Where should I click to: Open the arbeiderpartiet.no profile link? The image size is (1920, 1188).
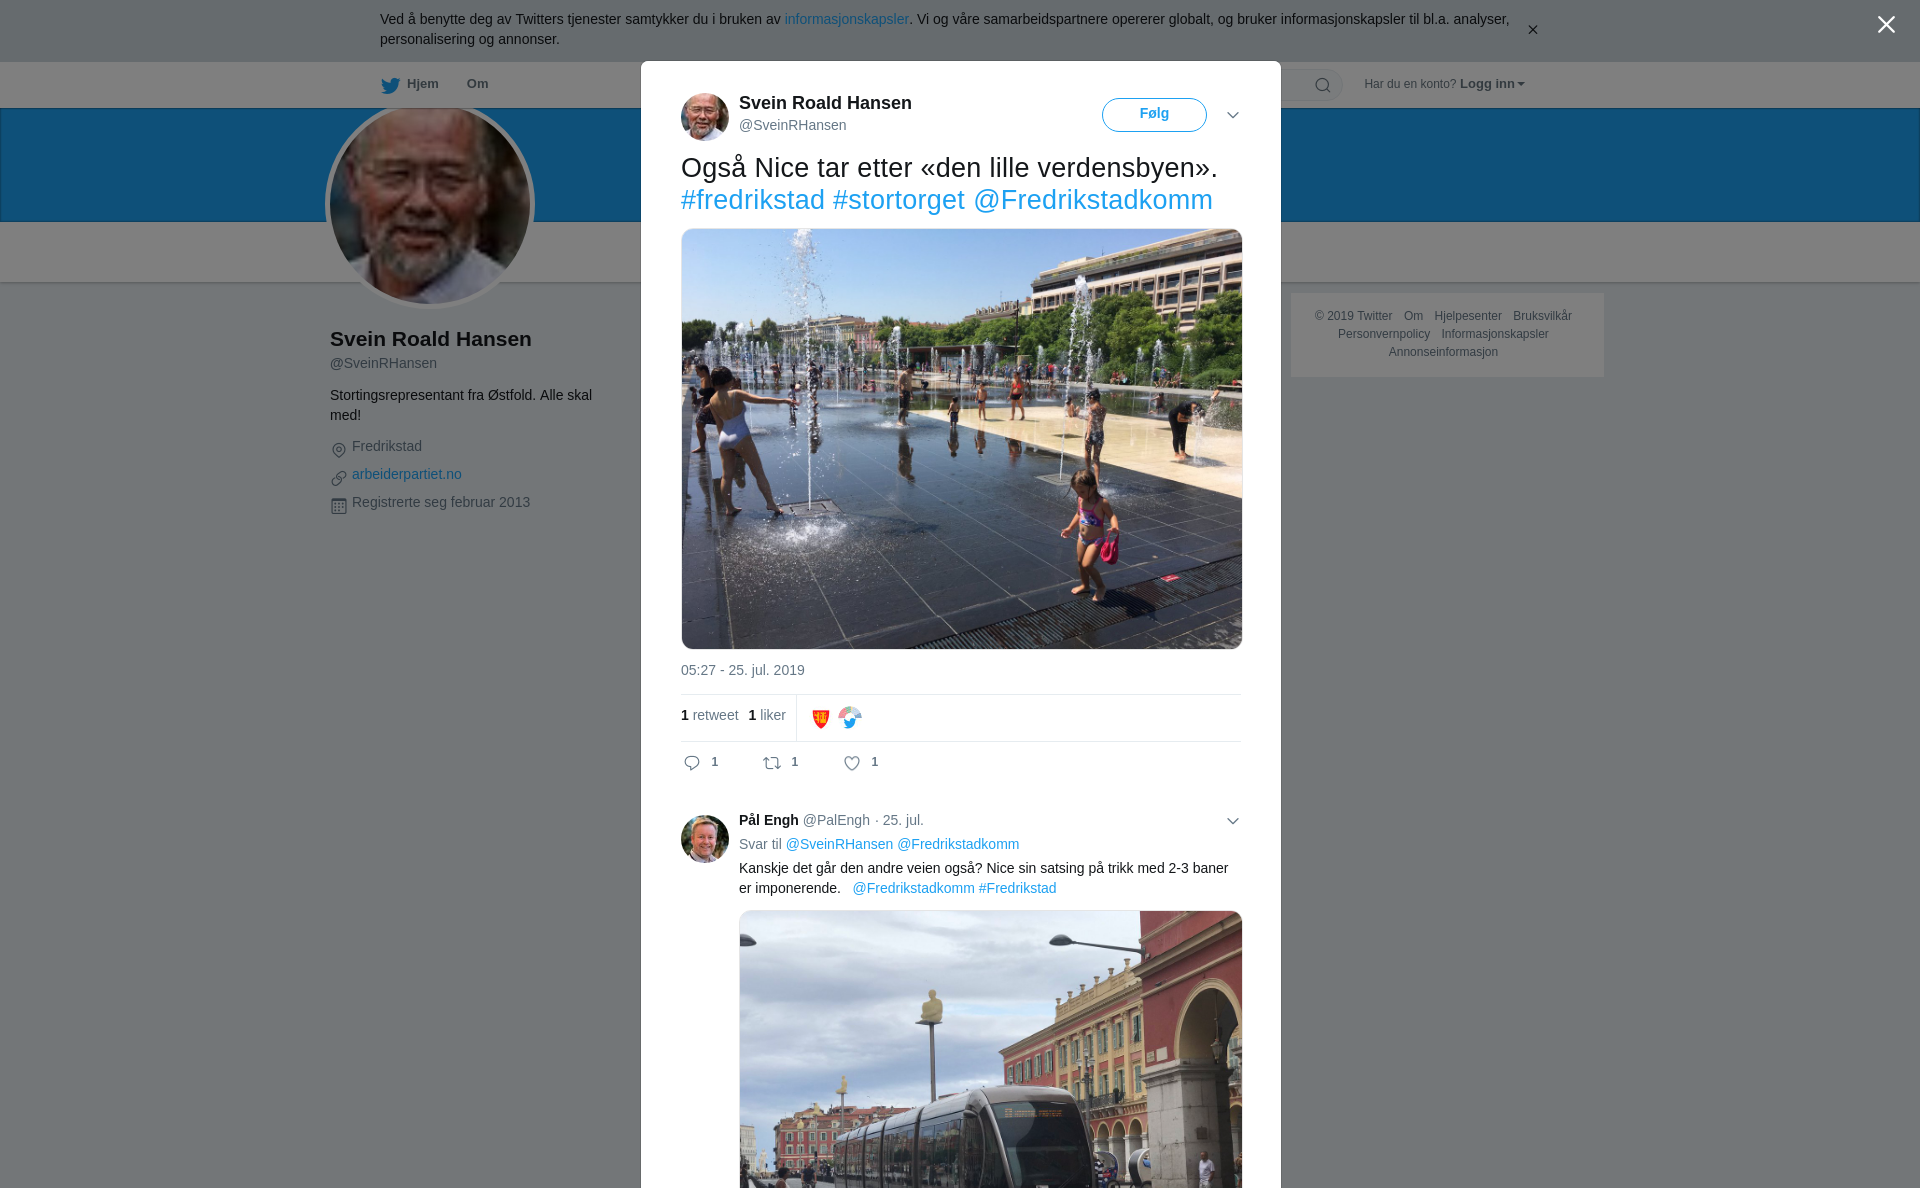pos(407,474)
